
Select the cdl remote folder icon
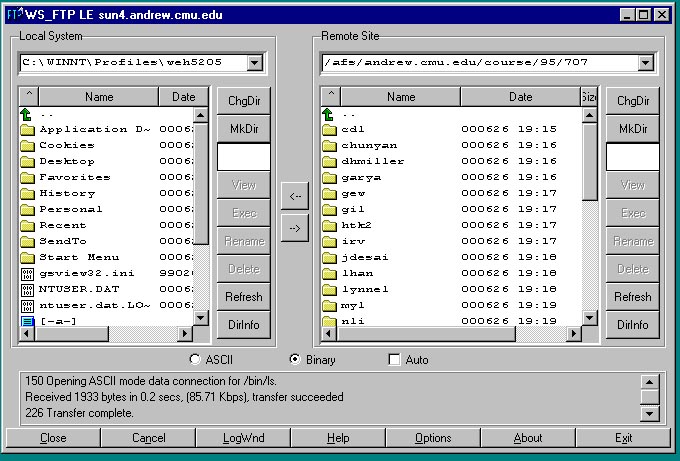(330, 129)
